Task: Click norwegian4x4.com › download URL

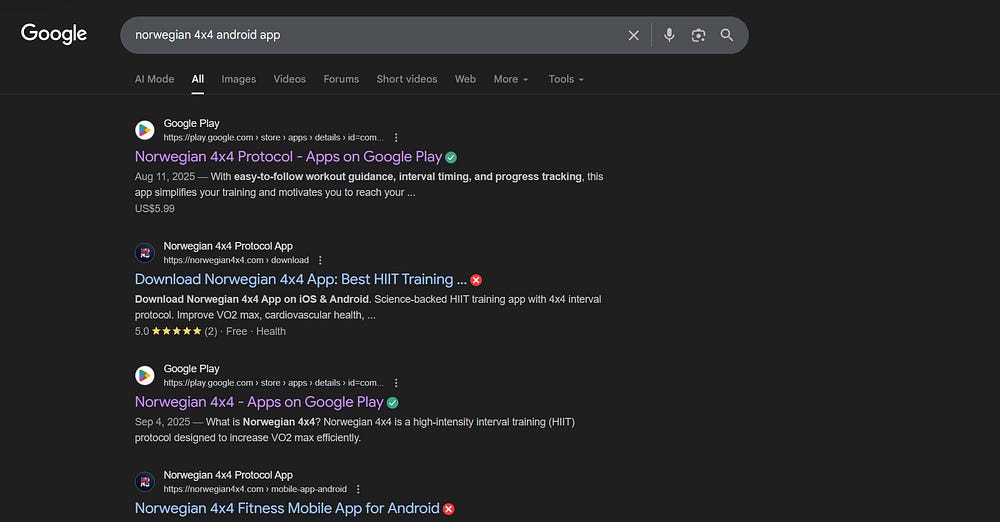Action: (x=236, y=260)
